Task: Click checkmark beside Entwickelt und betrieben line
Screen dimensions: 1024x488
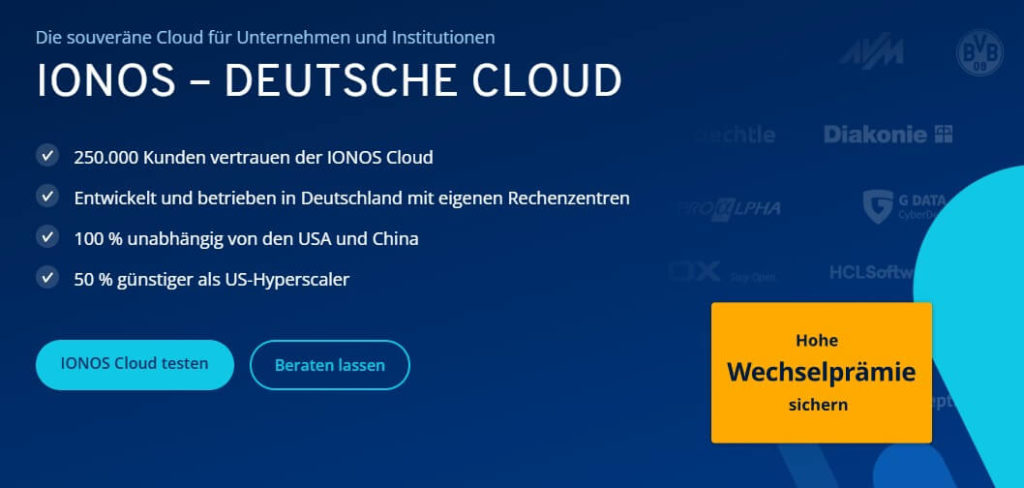Action: tap(47, 196)
